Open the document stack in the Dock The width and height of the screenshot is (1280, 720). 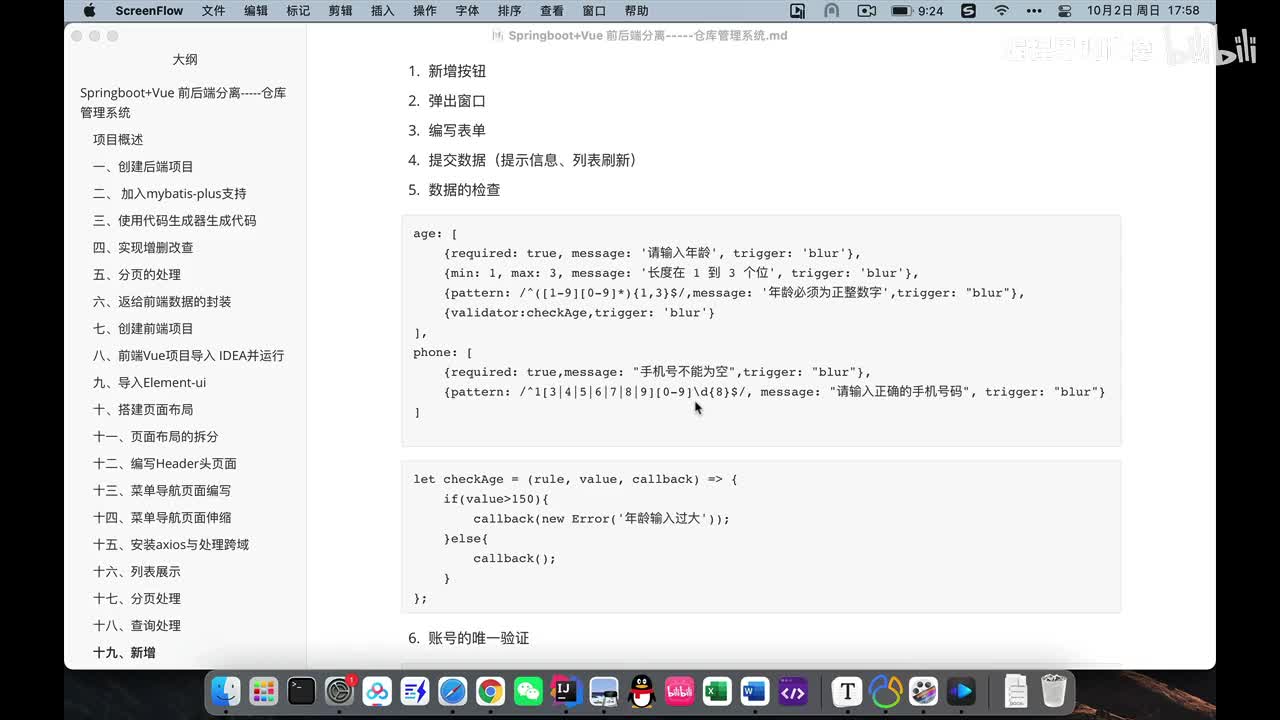[x=1016, y=691]
